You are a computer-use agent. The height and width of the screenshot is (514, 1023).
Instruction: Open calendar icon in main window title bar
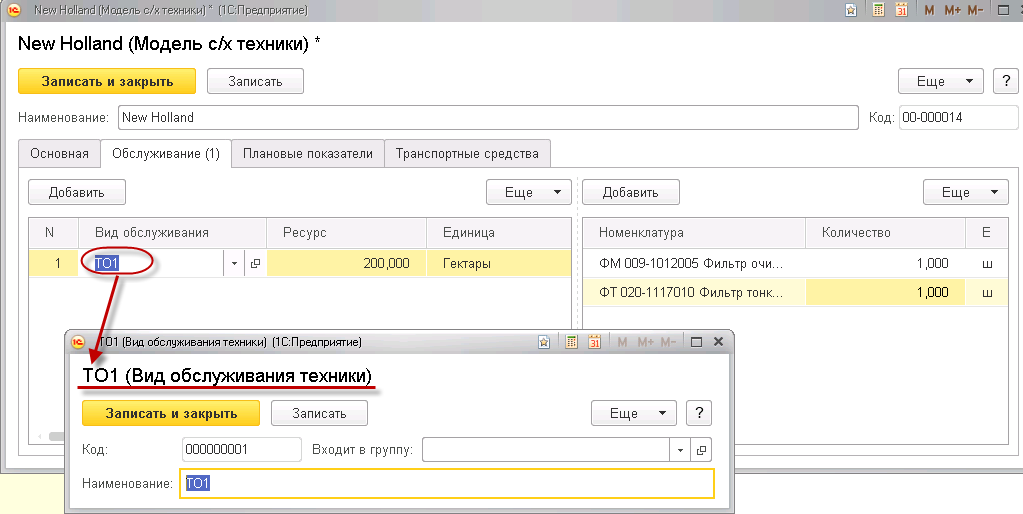pos(902,10)
